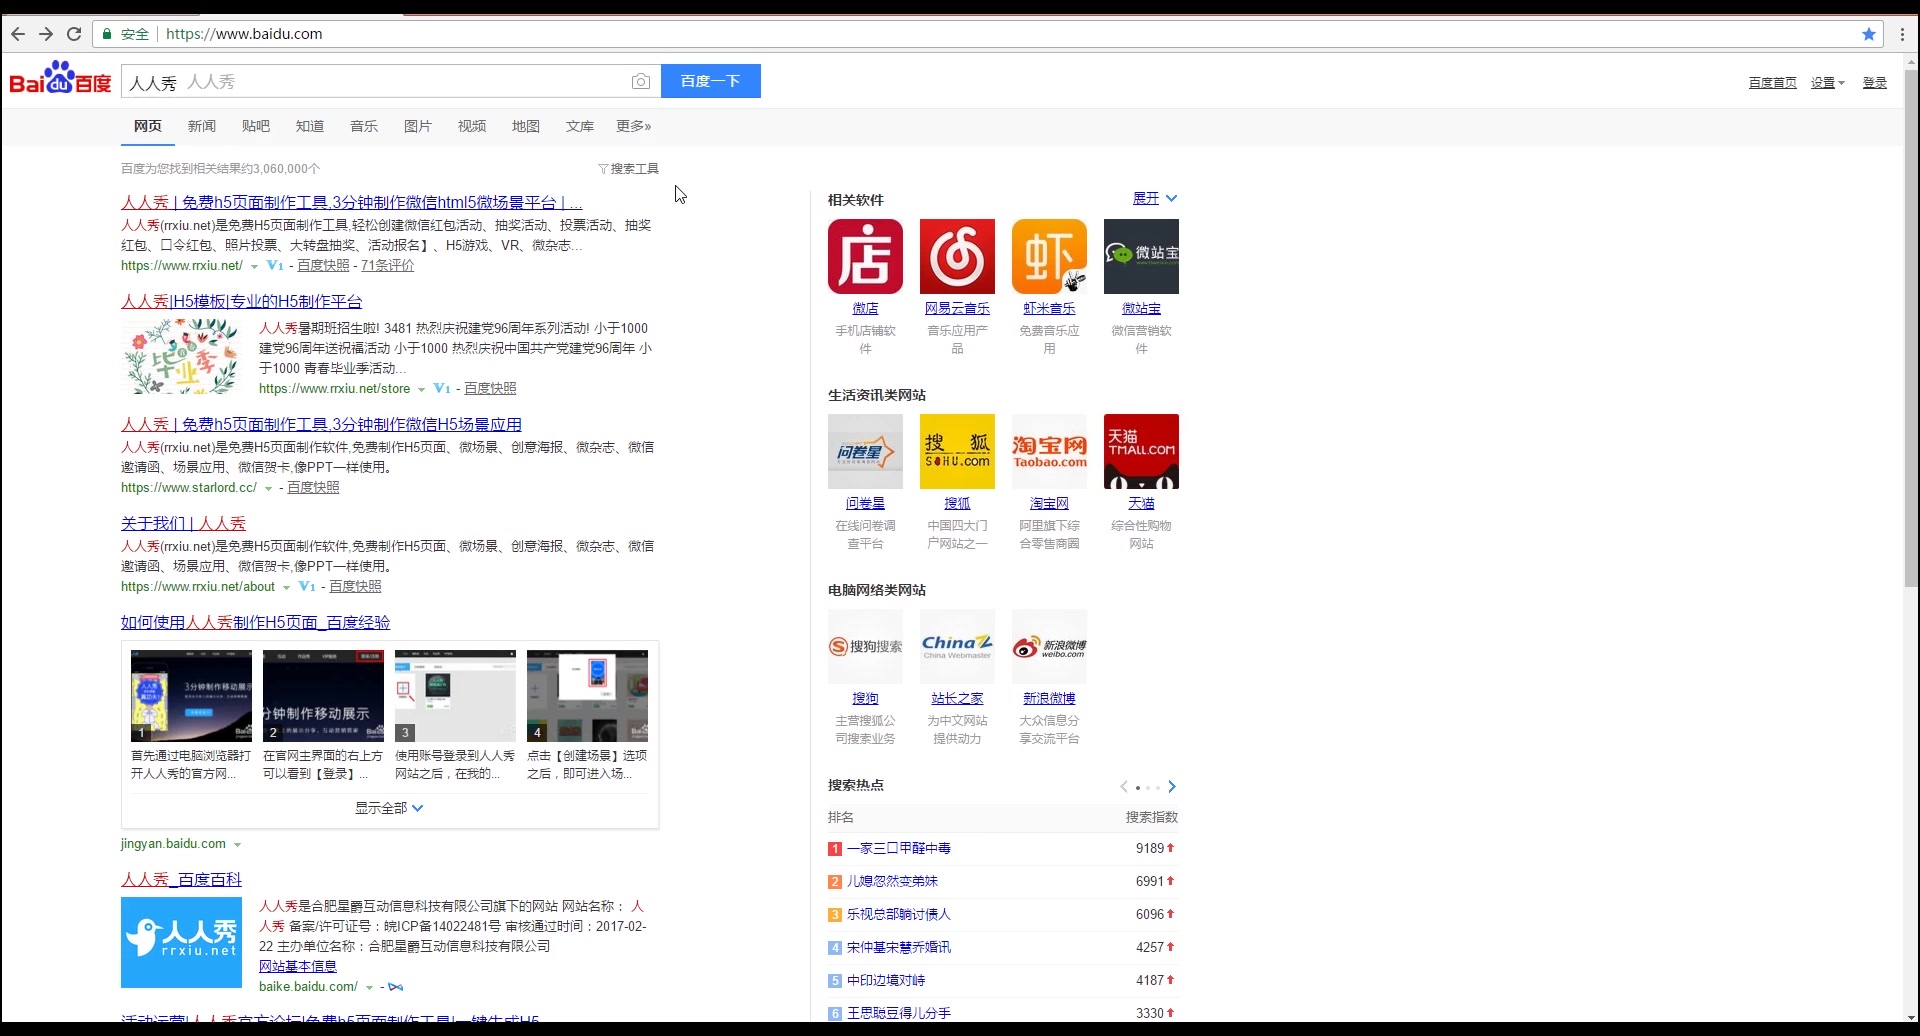The width and height of the screenshot is (1920, 1036).
Task: Click the browser address bar URL
Action: 244,34
